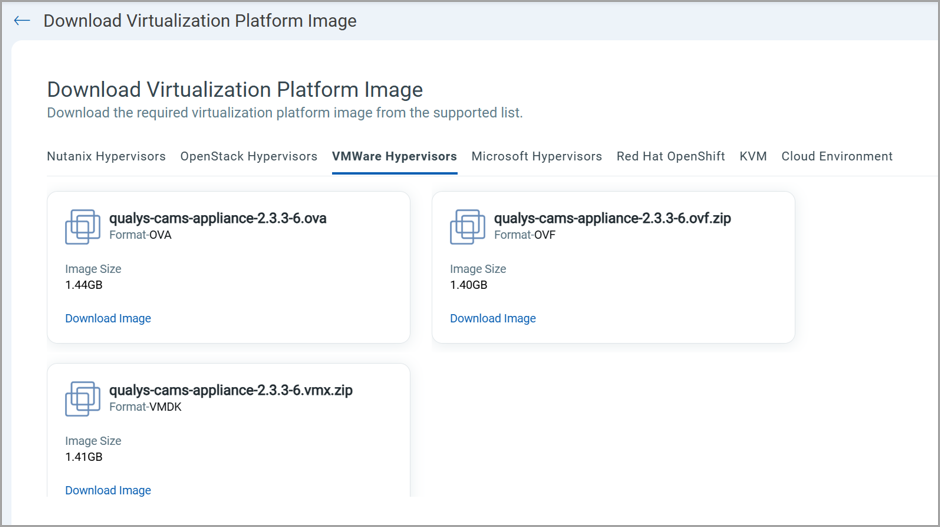The image size is (940, 527).
Task: Click the Format-OVF label
Action: [525, 235]
